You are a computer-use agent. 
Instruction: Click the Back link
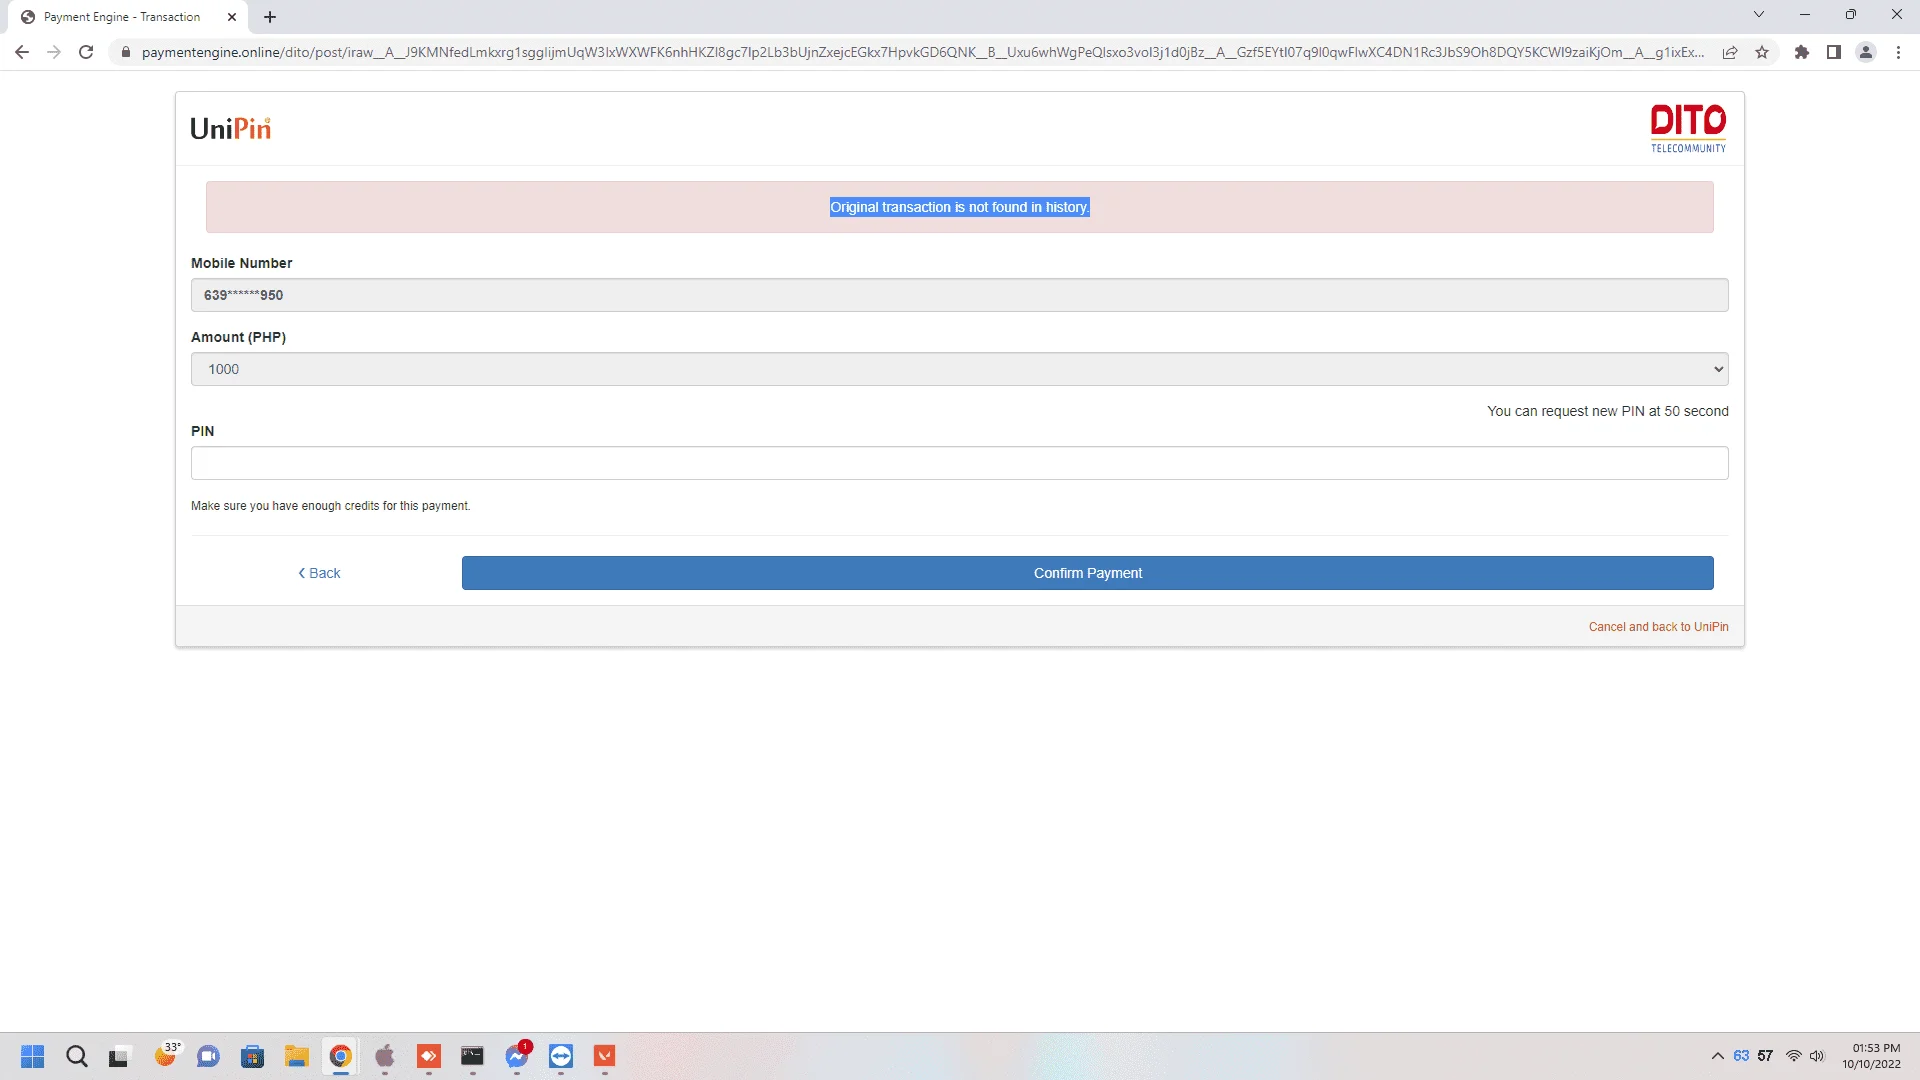pyautogui.click(x=319, y=573)
